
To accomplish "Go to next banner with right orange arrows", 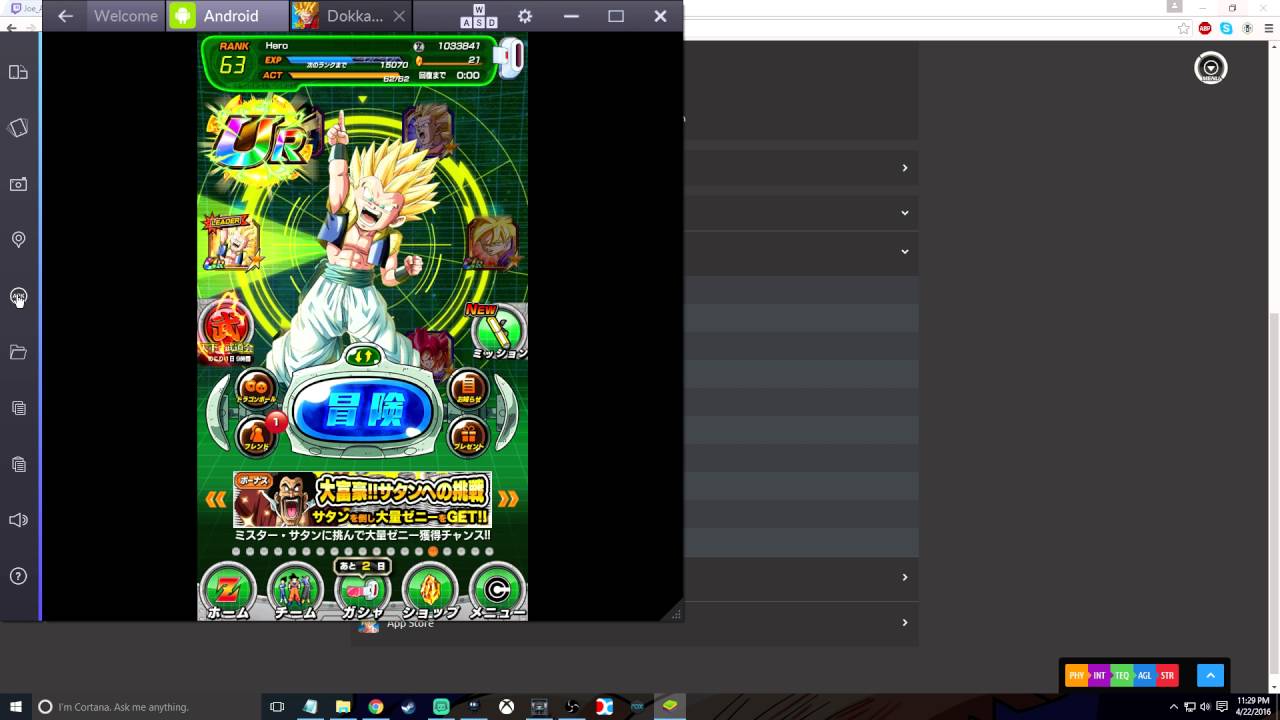I will 508,499.
